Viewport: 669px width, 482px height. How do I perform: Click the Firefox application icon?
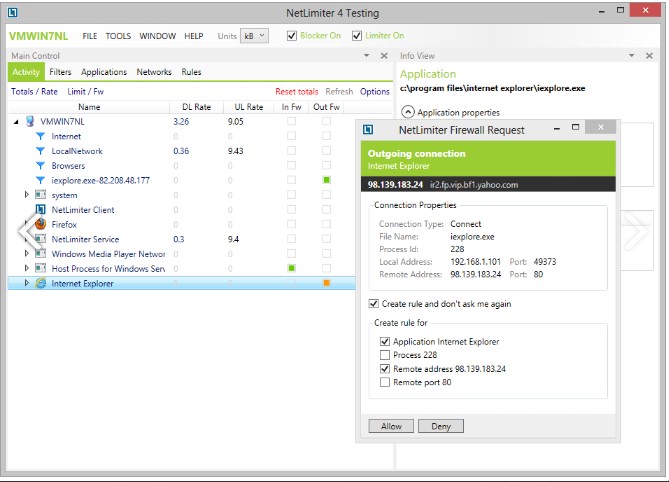41,224
